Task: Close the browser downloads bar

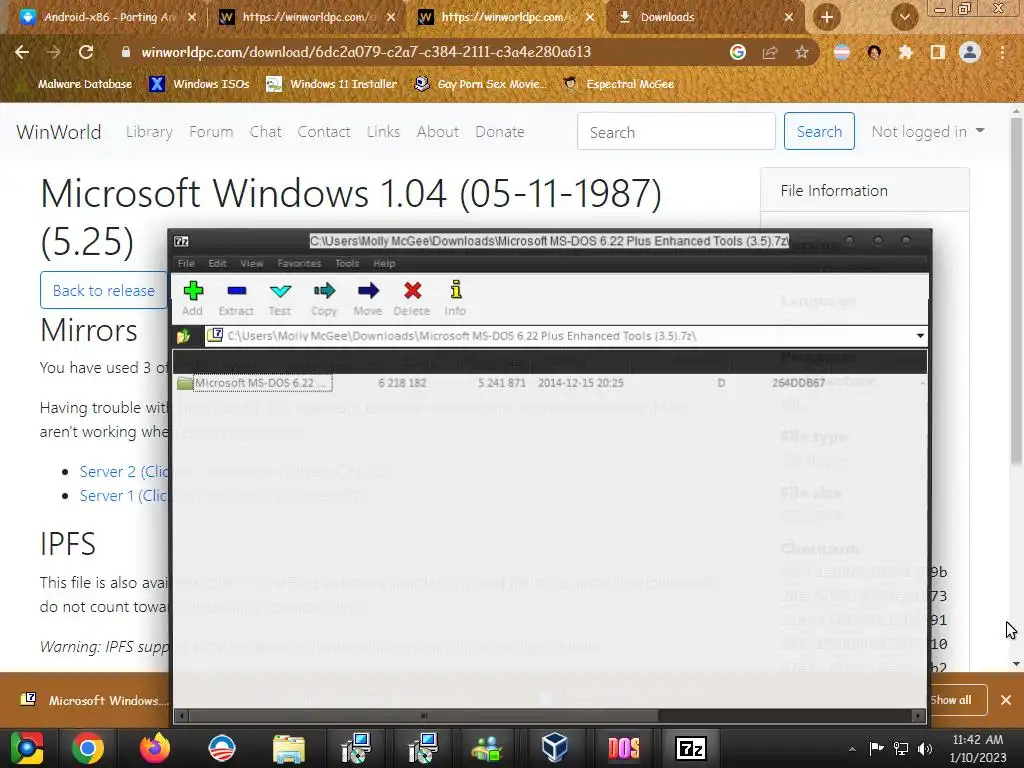Action: coord(1006,700)
